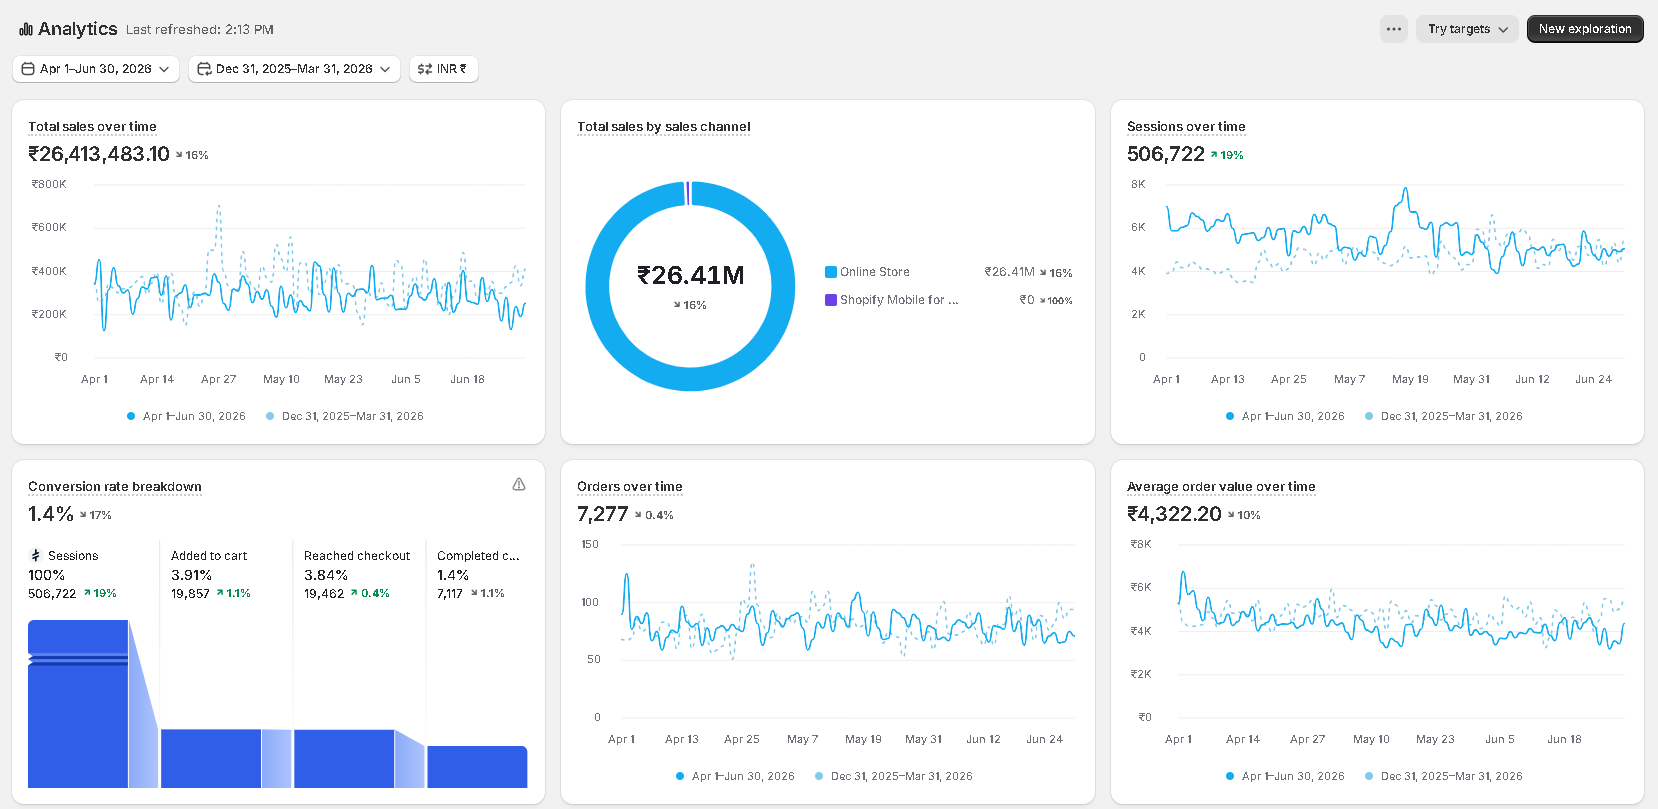Click the calendar icon in the date range button

[28, 69]
